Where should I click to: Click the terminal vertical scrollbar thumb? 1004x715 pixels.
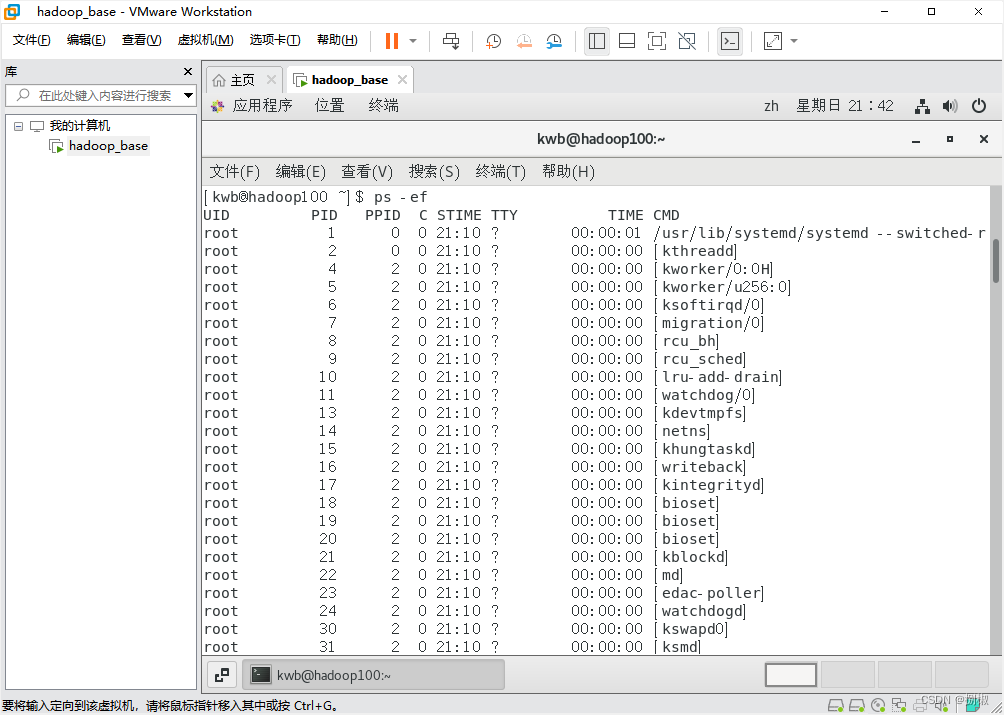pos(996,261)
